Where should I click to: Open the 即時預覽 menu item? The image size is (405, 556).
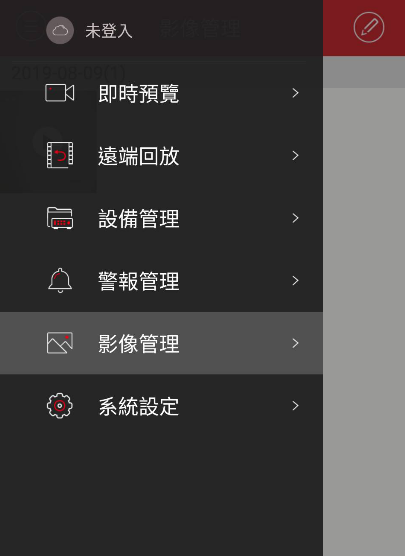point(161,93)
